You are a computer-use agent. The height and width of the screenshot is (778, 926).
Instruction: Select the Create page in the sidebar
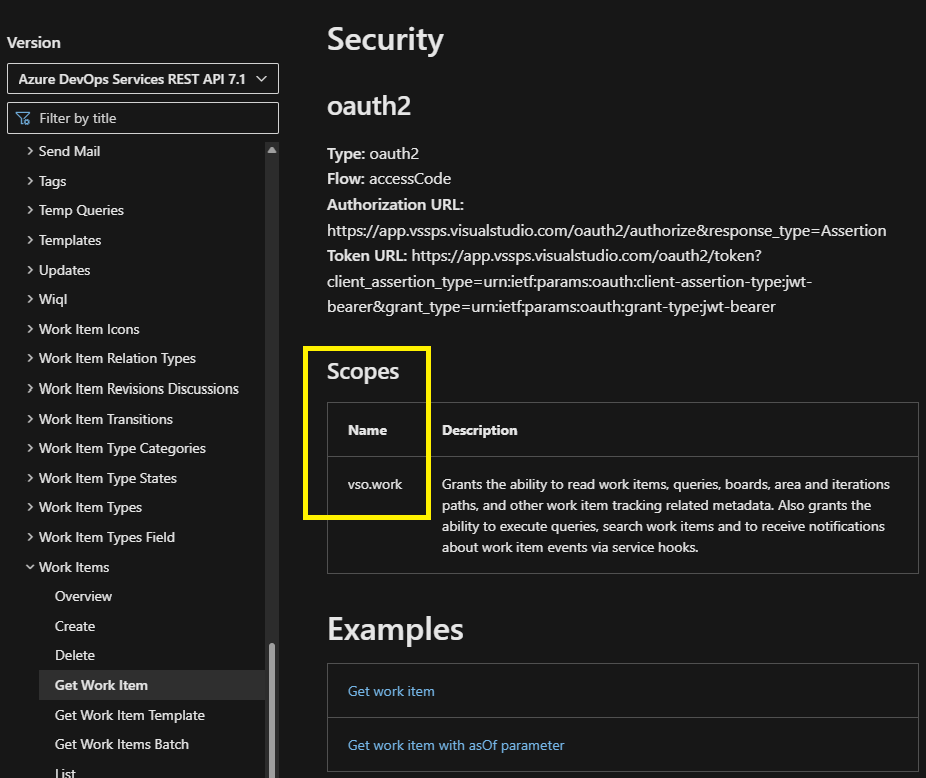click(x=74, y=625)
